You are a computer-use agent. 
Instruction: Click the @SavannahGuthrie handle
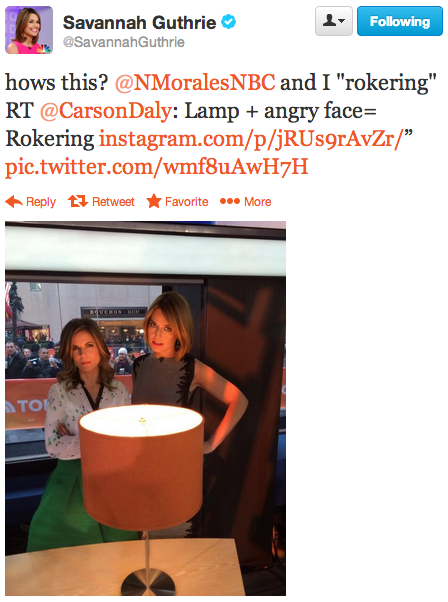click(x=124, y=42)
